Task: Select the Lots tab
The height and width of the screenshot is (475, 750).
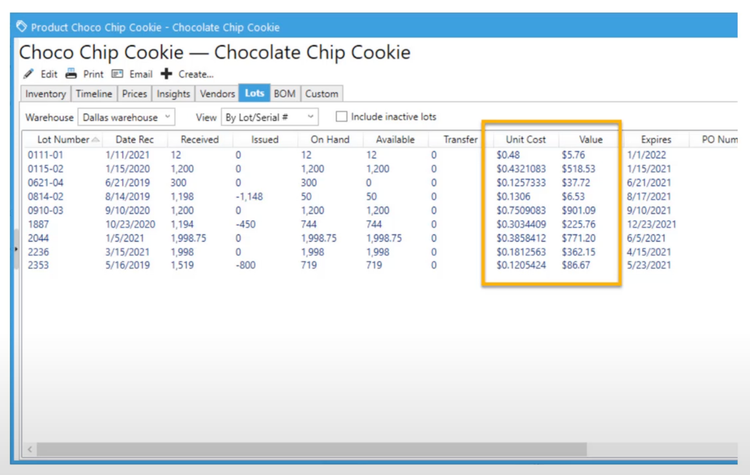Action: point(254,93)
